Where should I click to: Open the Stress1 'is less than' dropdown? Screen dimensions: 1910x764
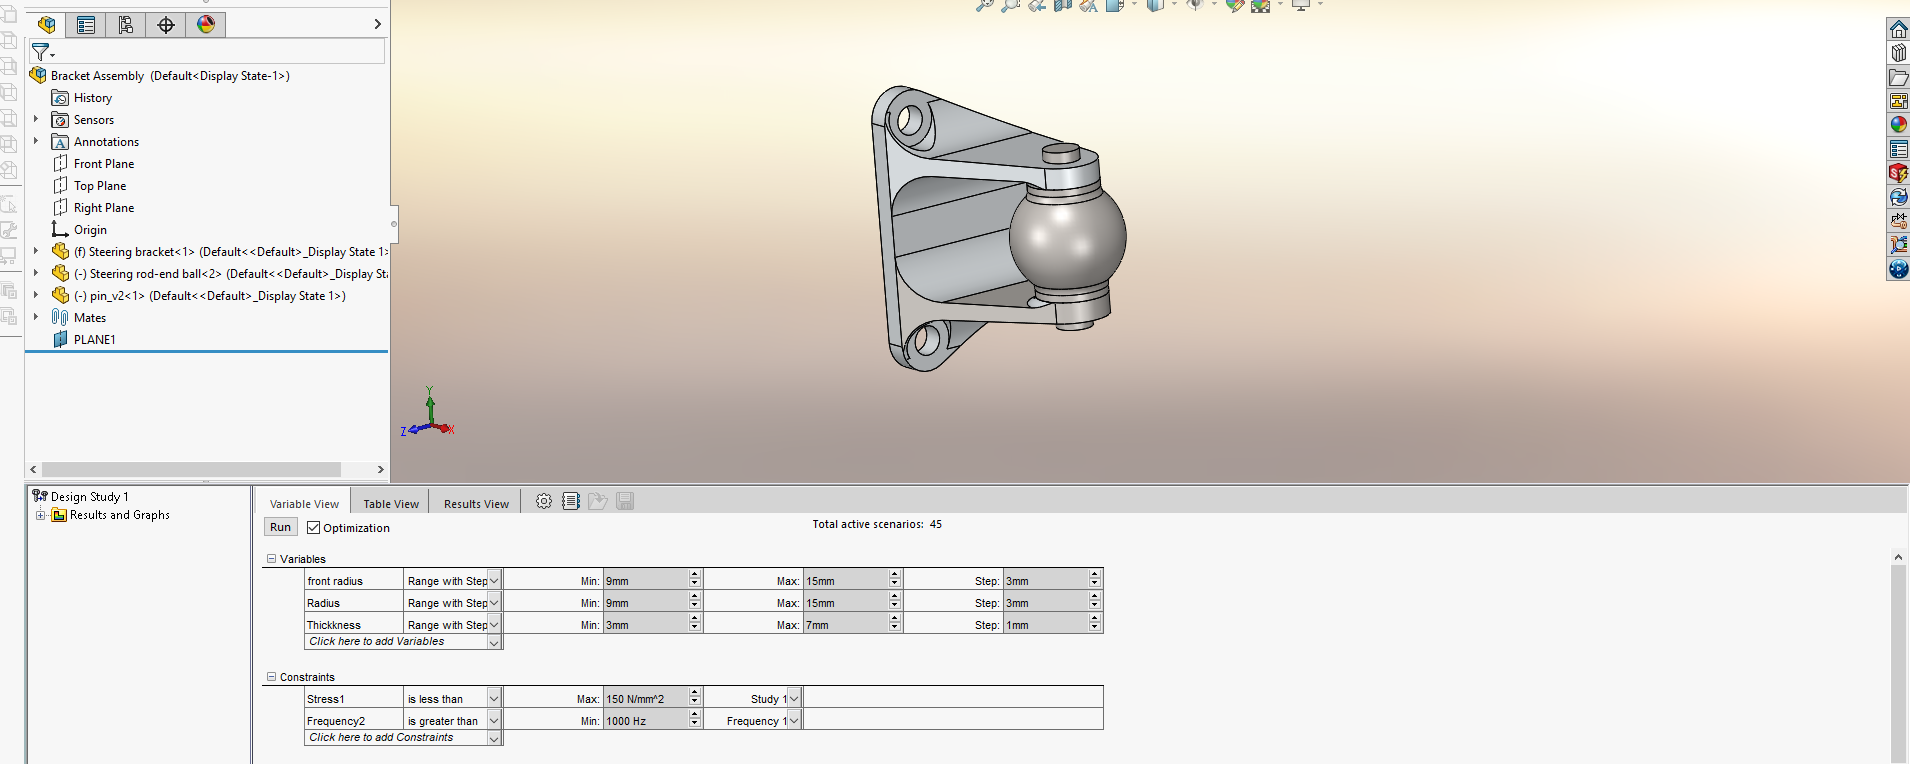(x=494, y=699)
